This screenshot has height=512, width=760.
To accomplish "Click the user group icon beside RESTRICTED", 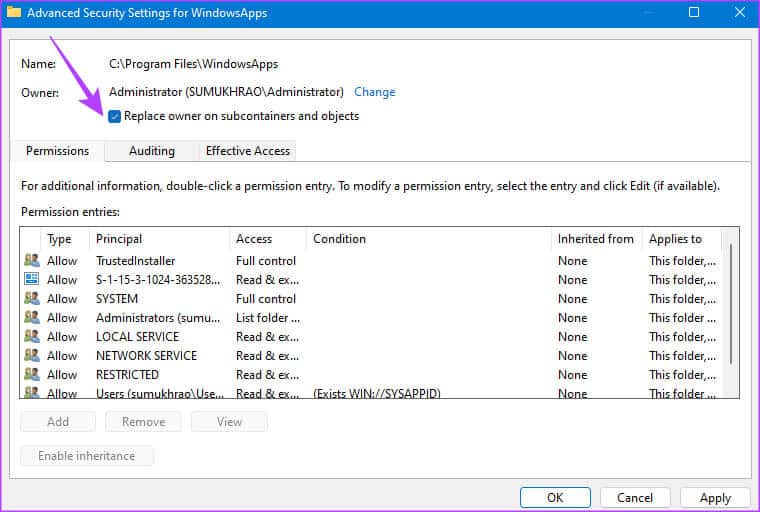I will (x=32, y=374).
